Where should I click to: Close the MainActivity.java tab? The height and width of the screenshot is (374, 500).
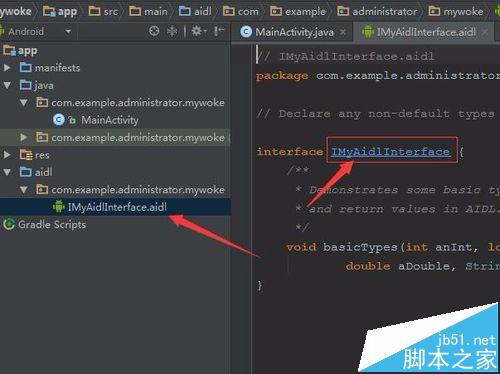click(x=343, y=32)
